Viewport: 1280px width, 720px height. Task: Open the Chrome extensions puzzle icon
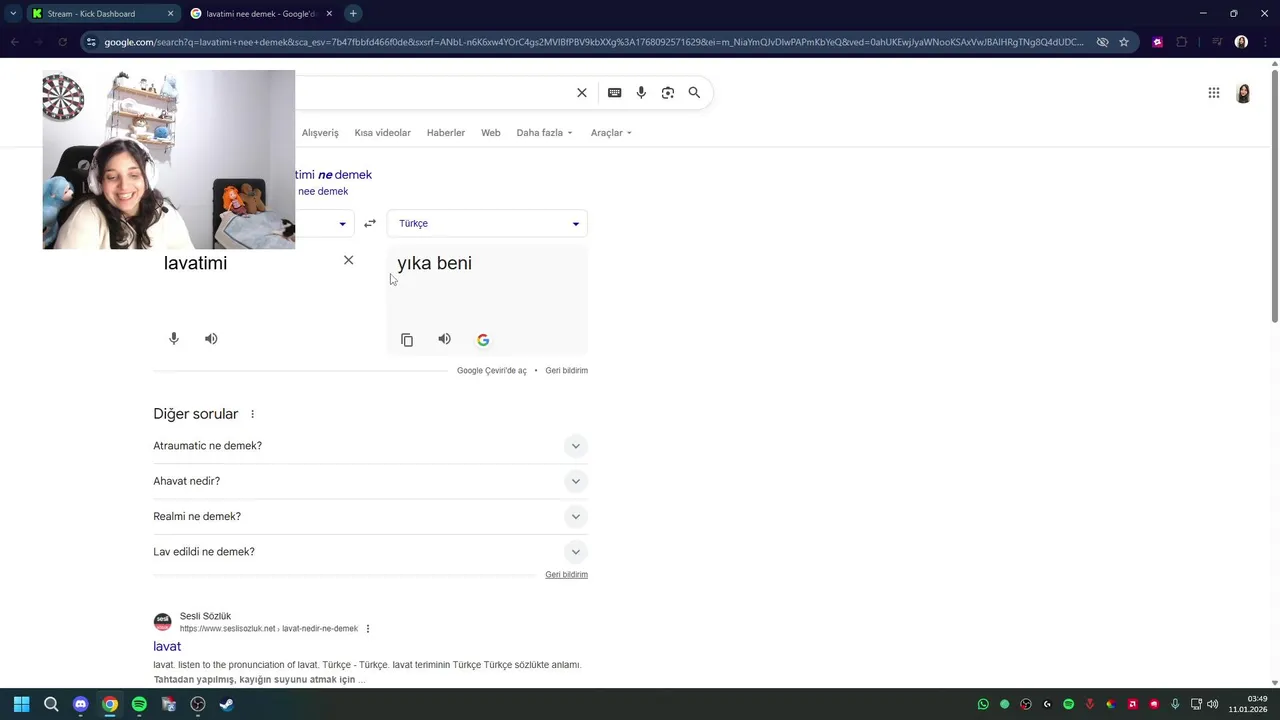1182,42
